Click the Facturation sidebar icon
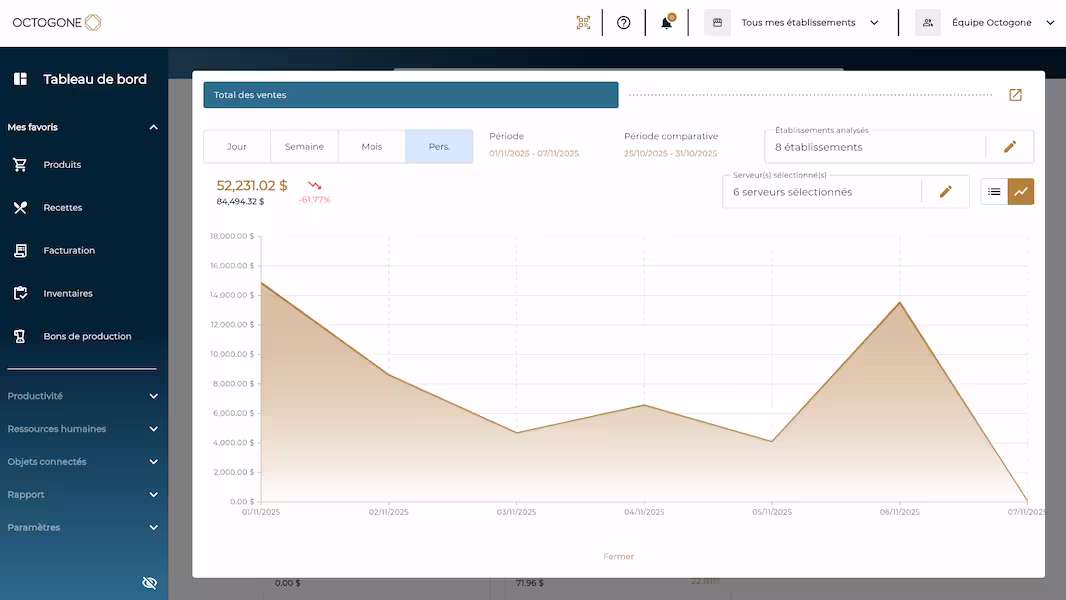Viewport: 1066px width, 600px height. pos(18,250)
